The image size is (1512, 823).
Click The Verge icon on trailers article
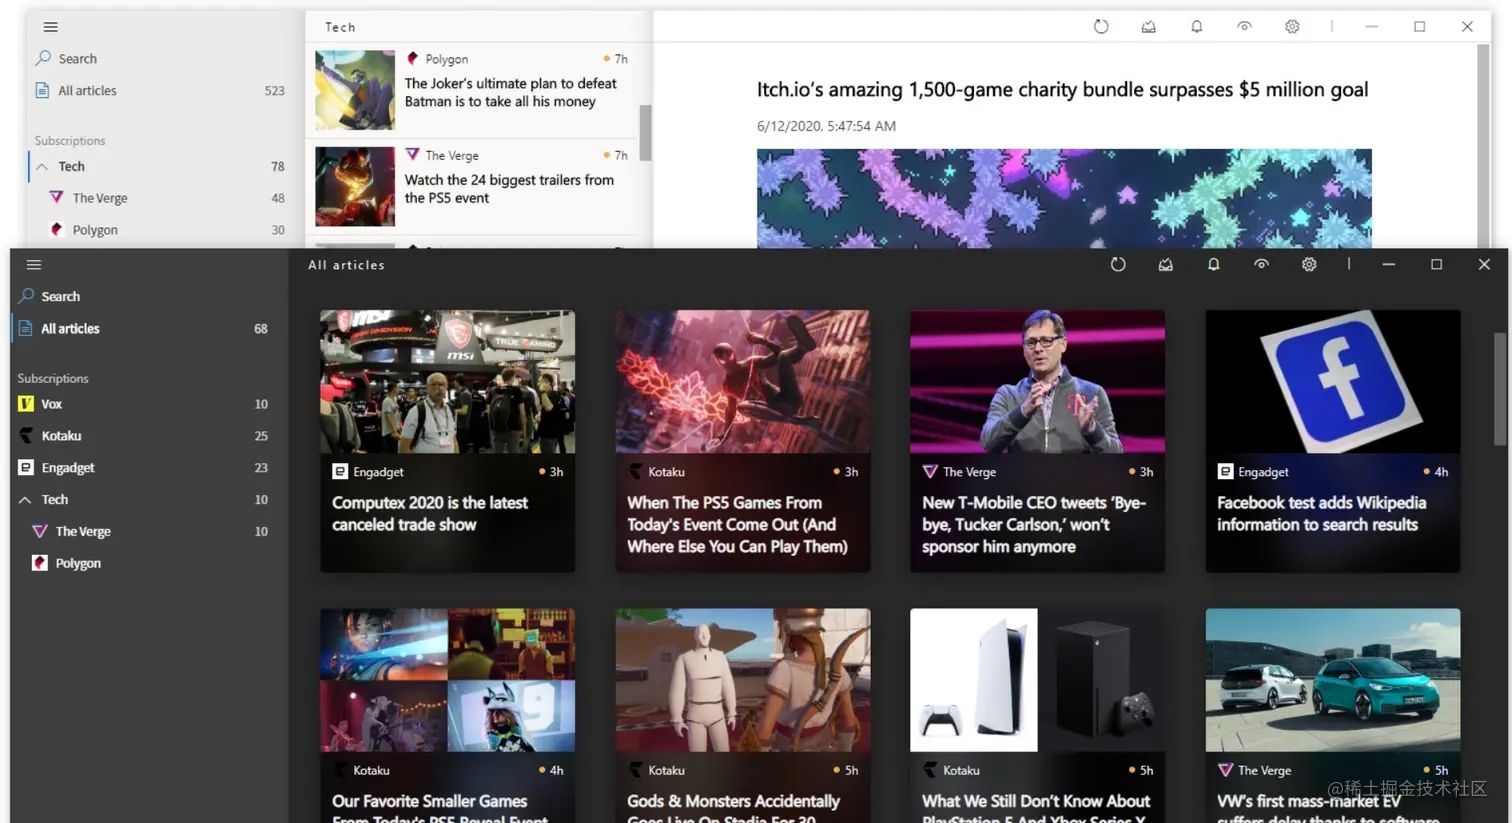(x=412, y=155)
